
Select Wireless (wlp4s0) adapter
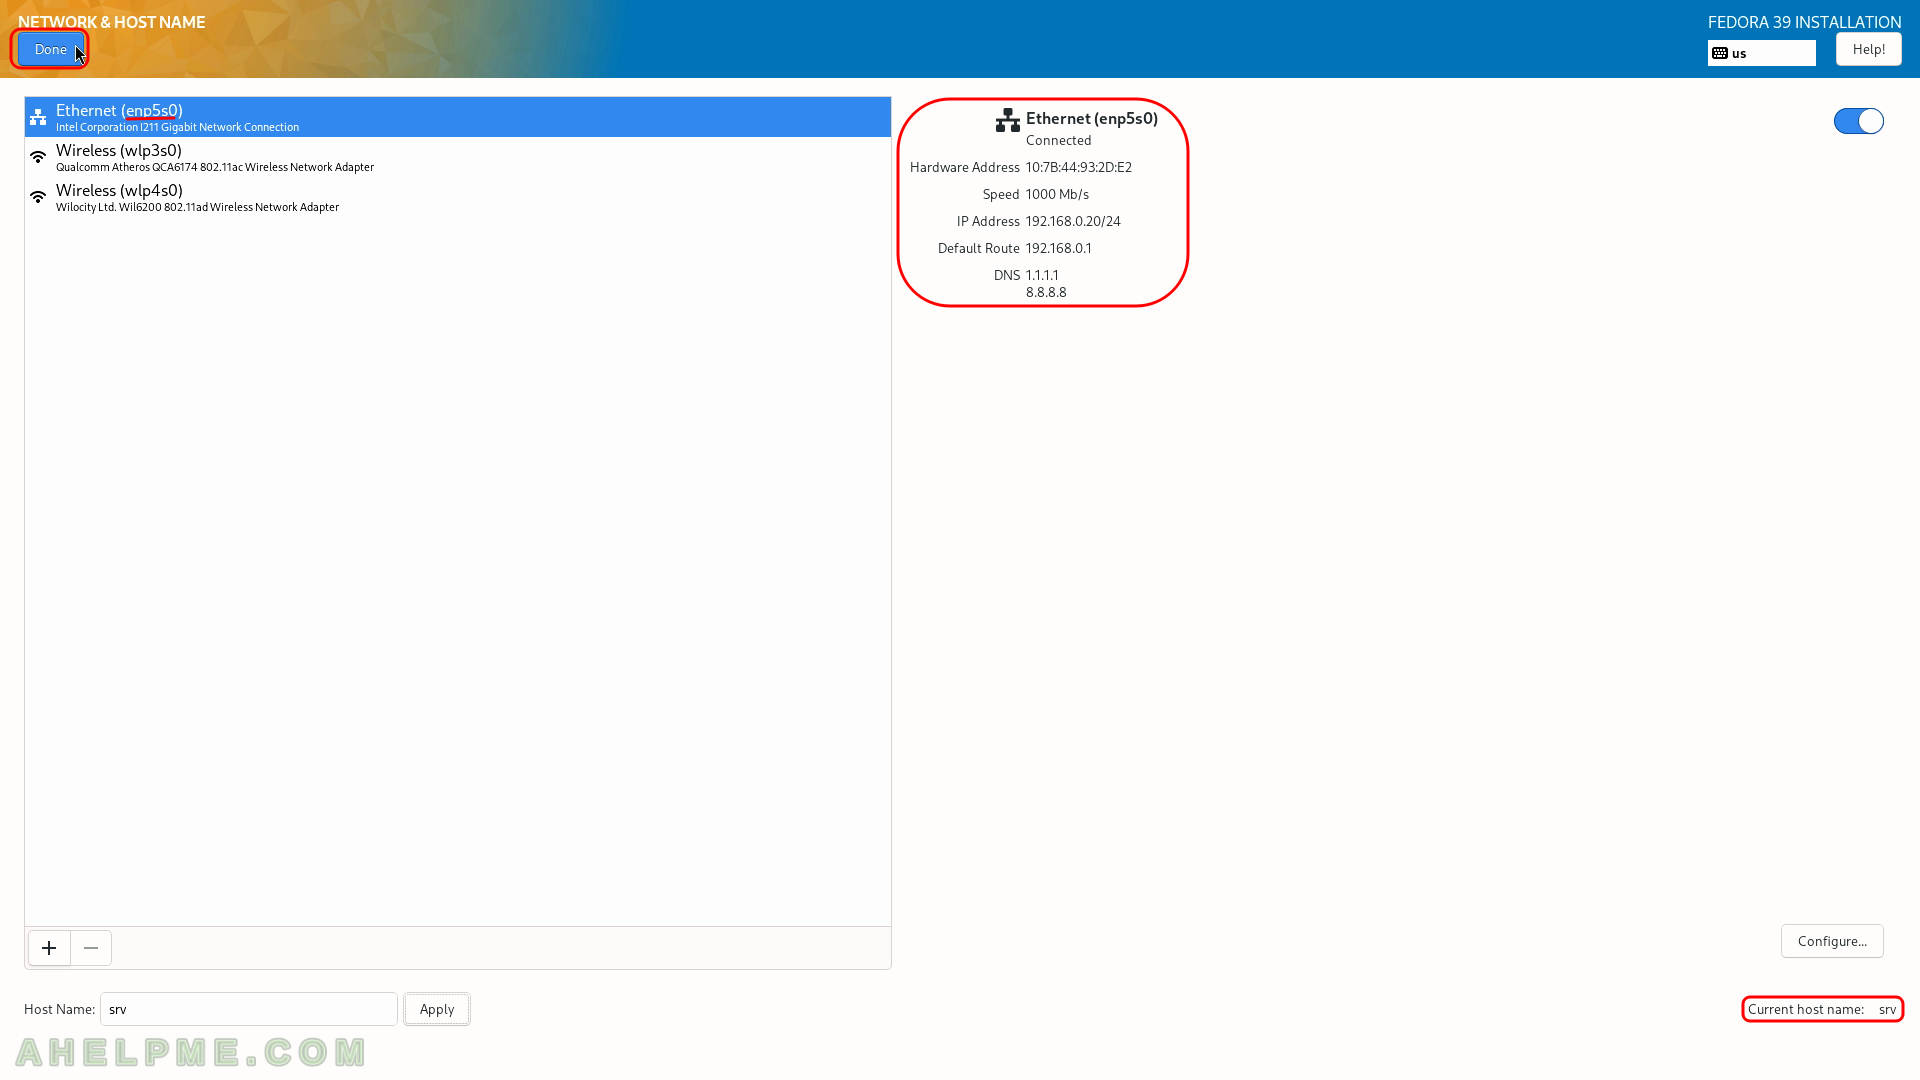point(458,197)
